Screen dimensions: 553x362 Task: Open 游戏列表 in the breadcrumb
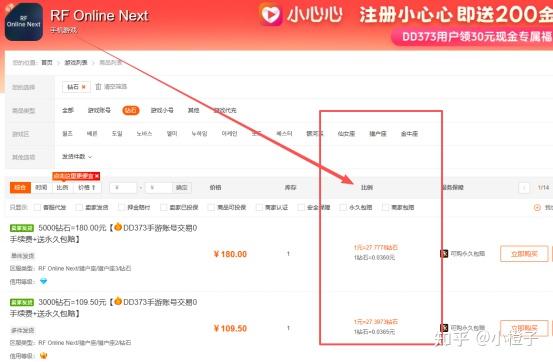point(76,62)
